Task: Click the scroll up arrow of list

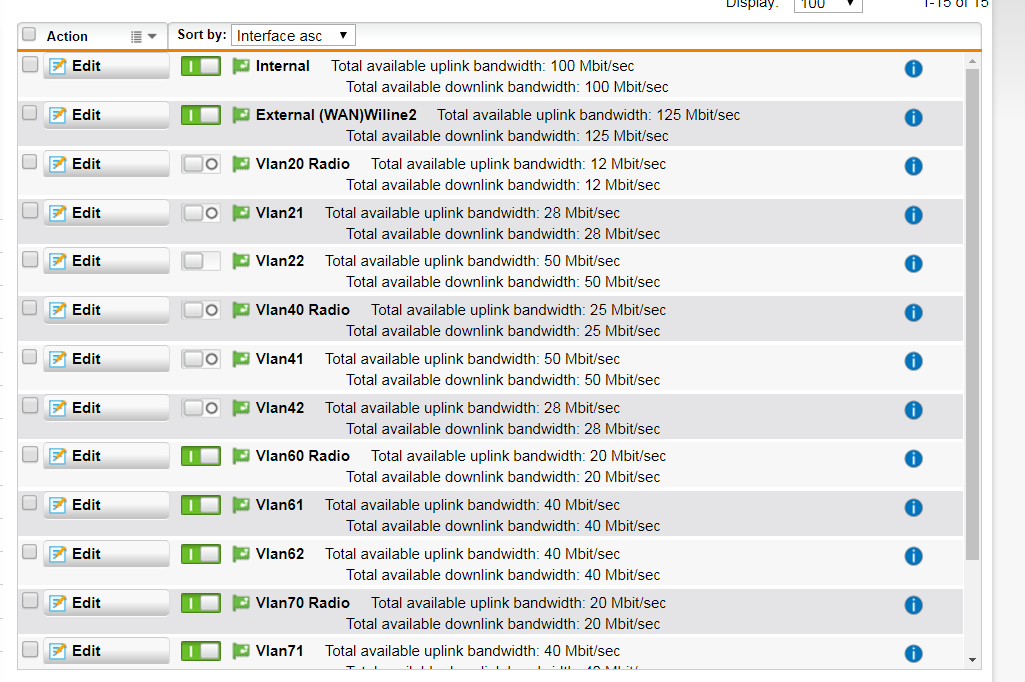Action: pos(972,61)
